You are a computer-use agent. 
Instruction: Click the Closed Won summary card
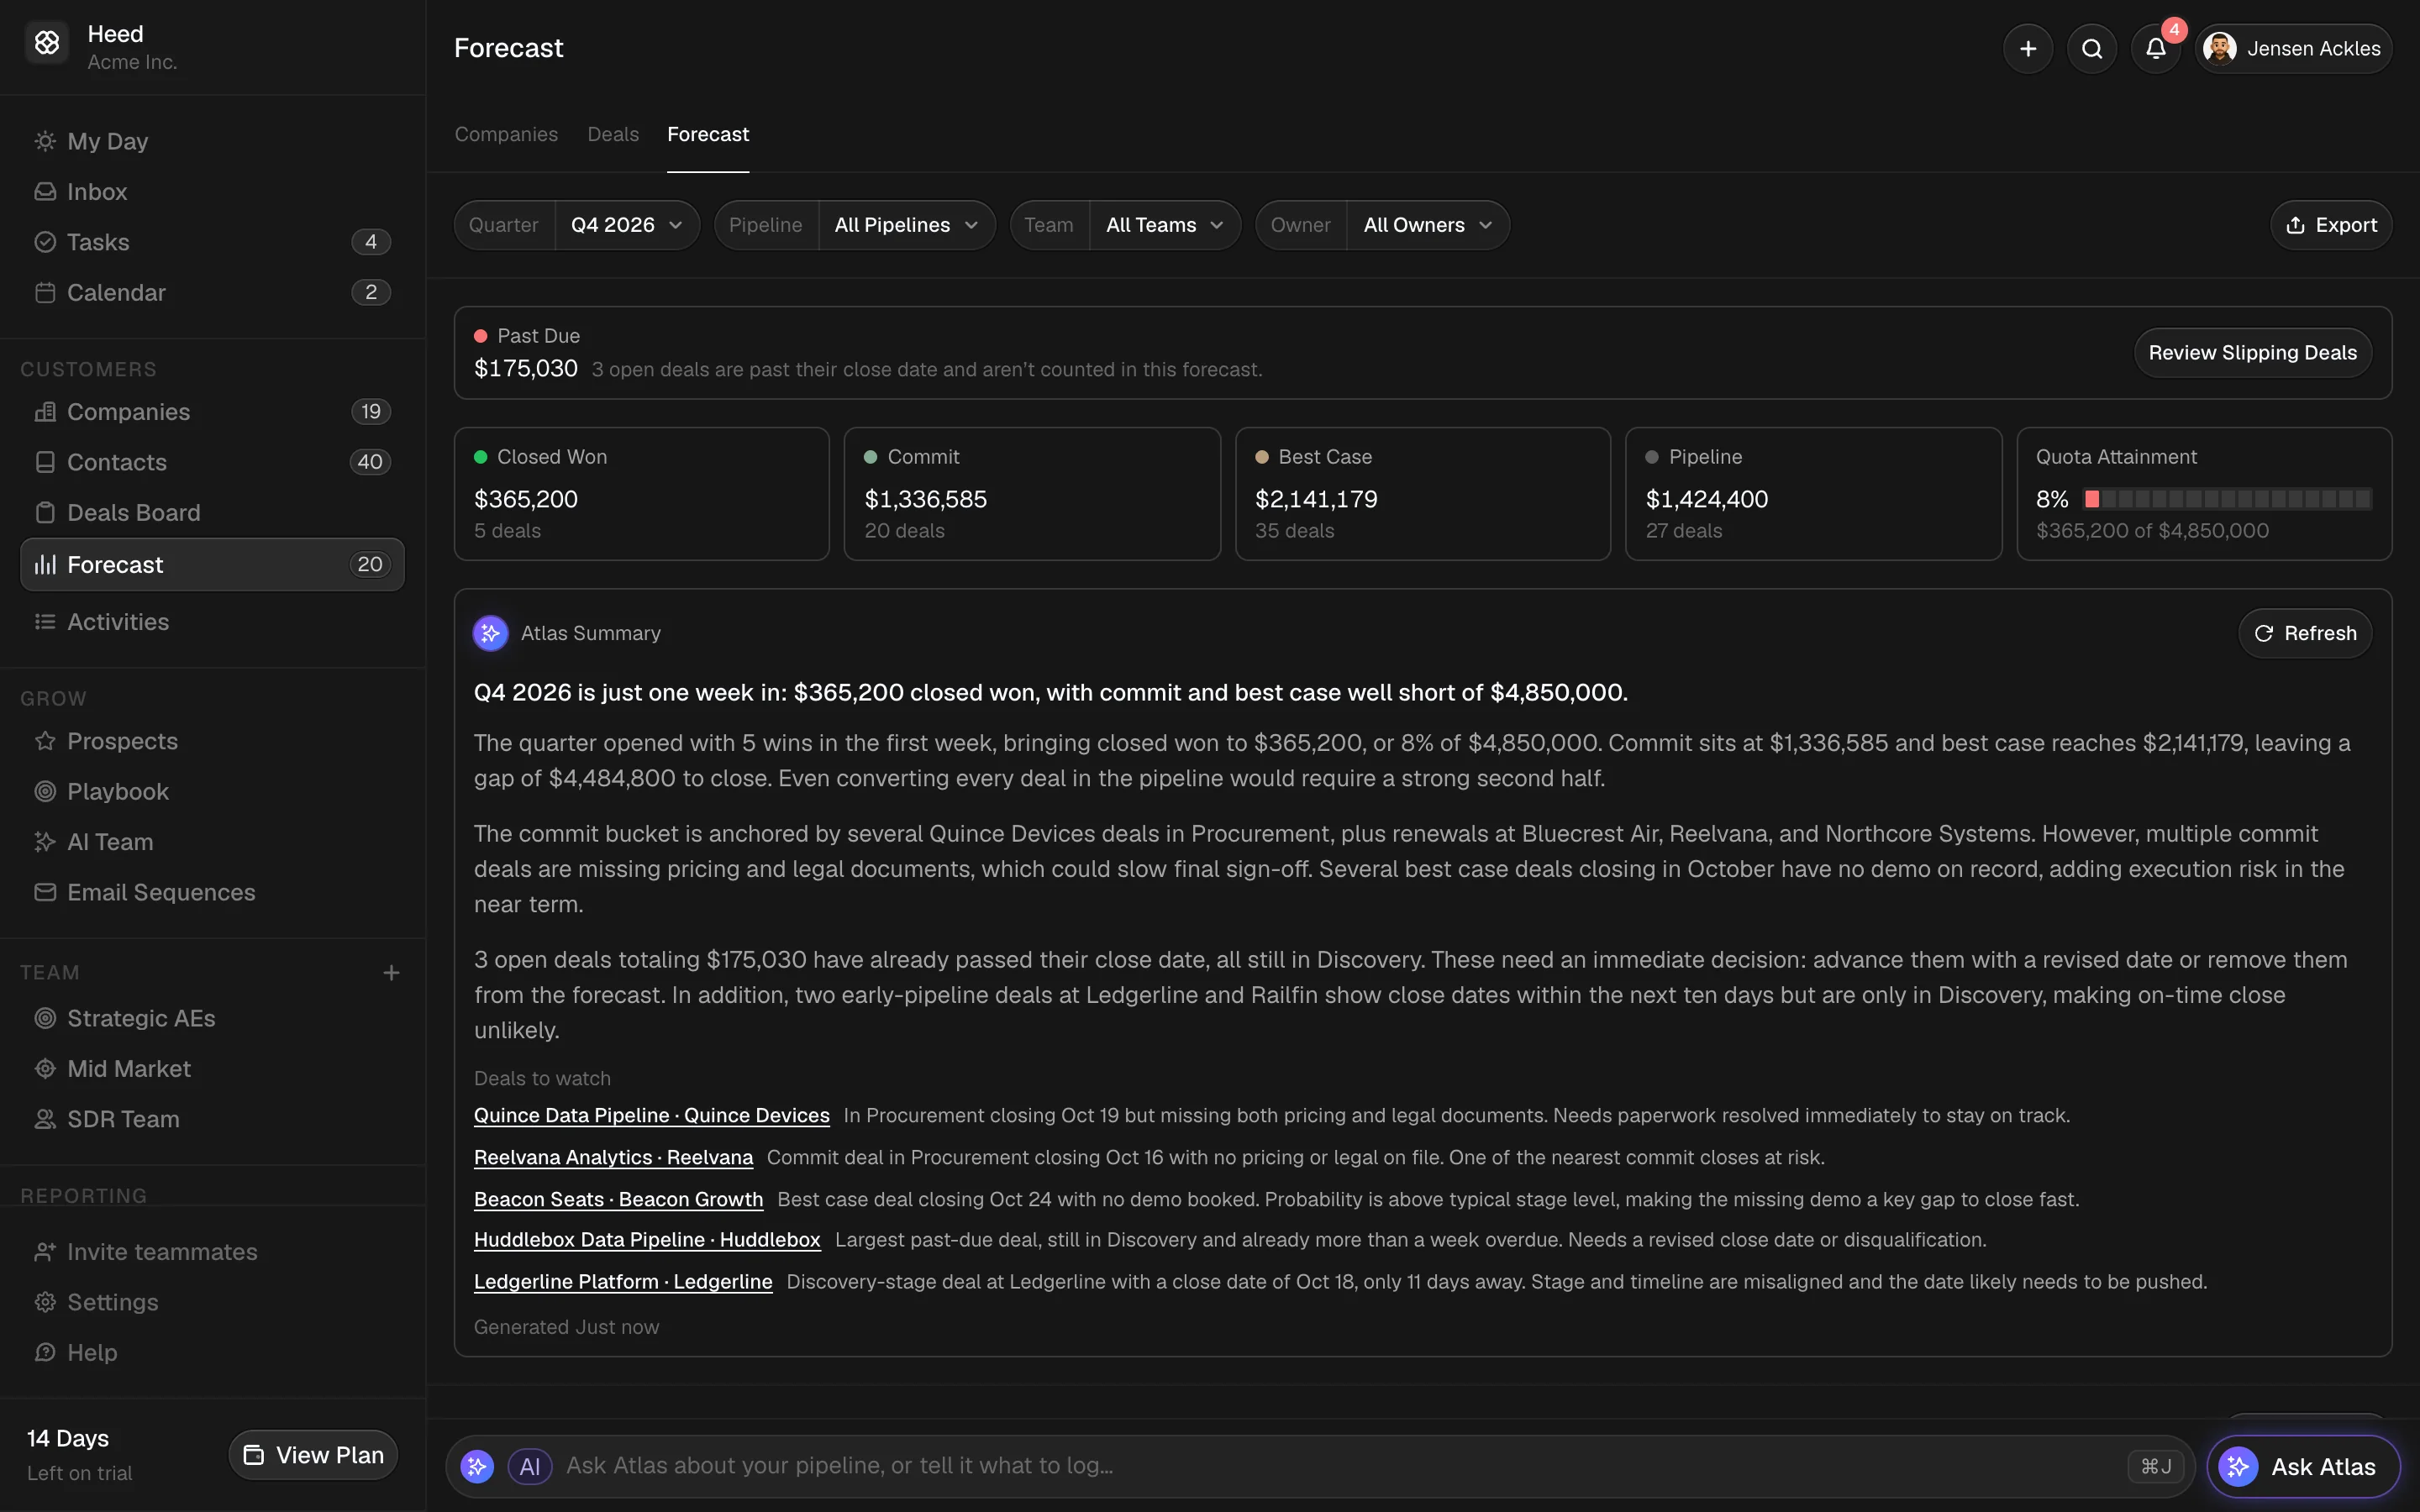click(641, 494)
